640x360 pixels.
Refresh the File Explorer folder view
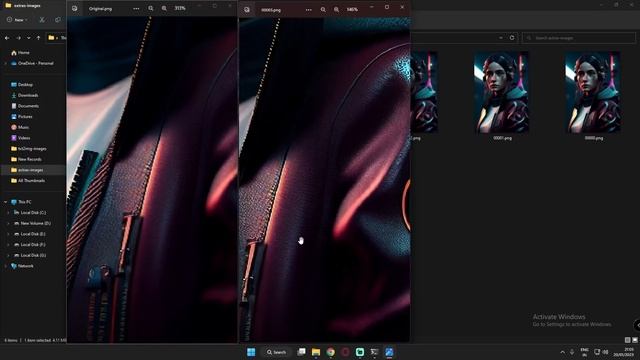pyautogui.click(x=512, y=38)
